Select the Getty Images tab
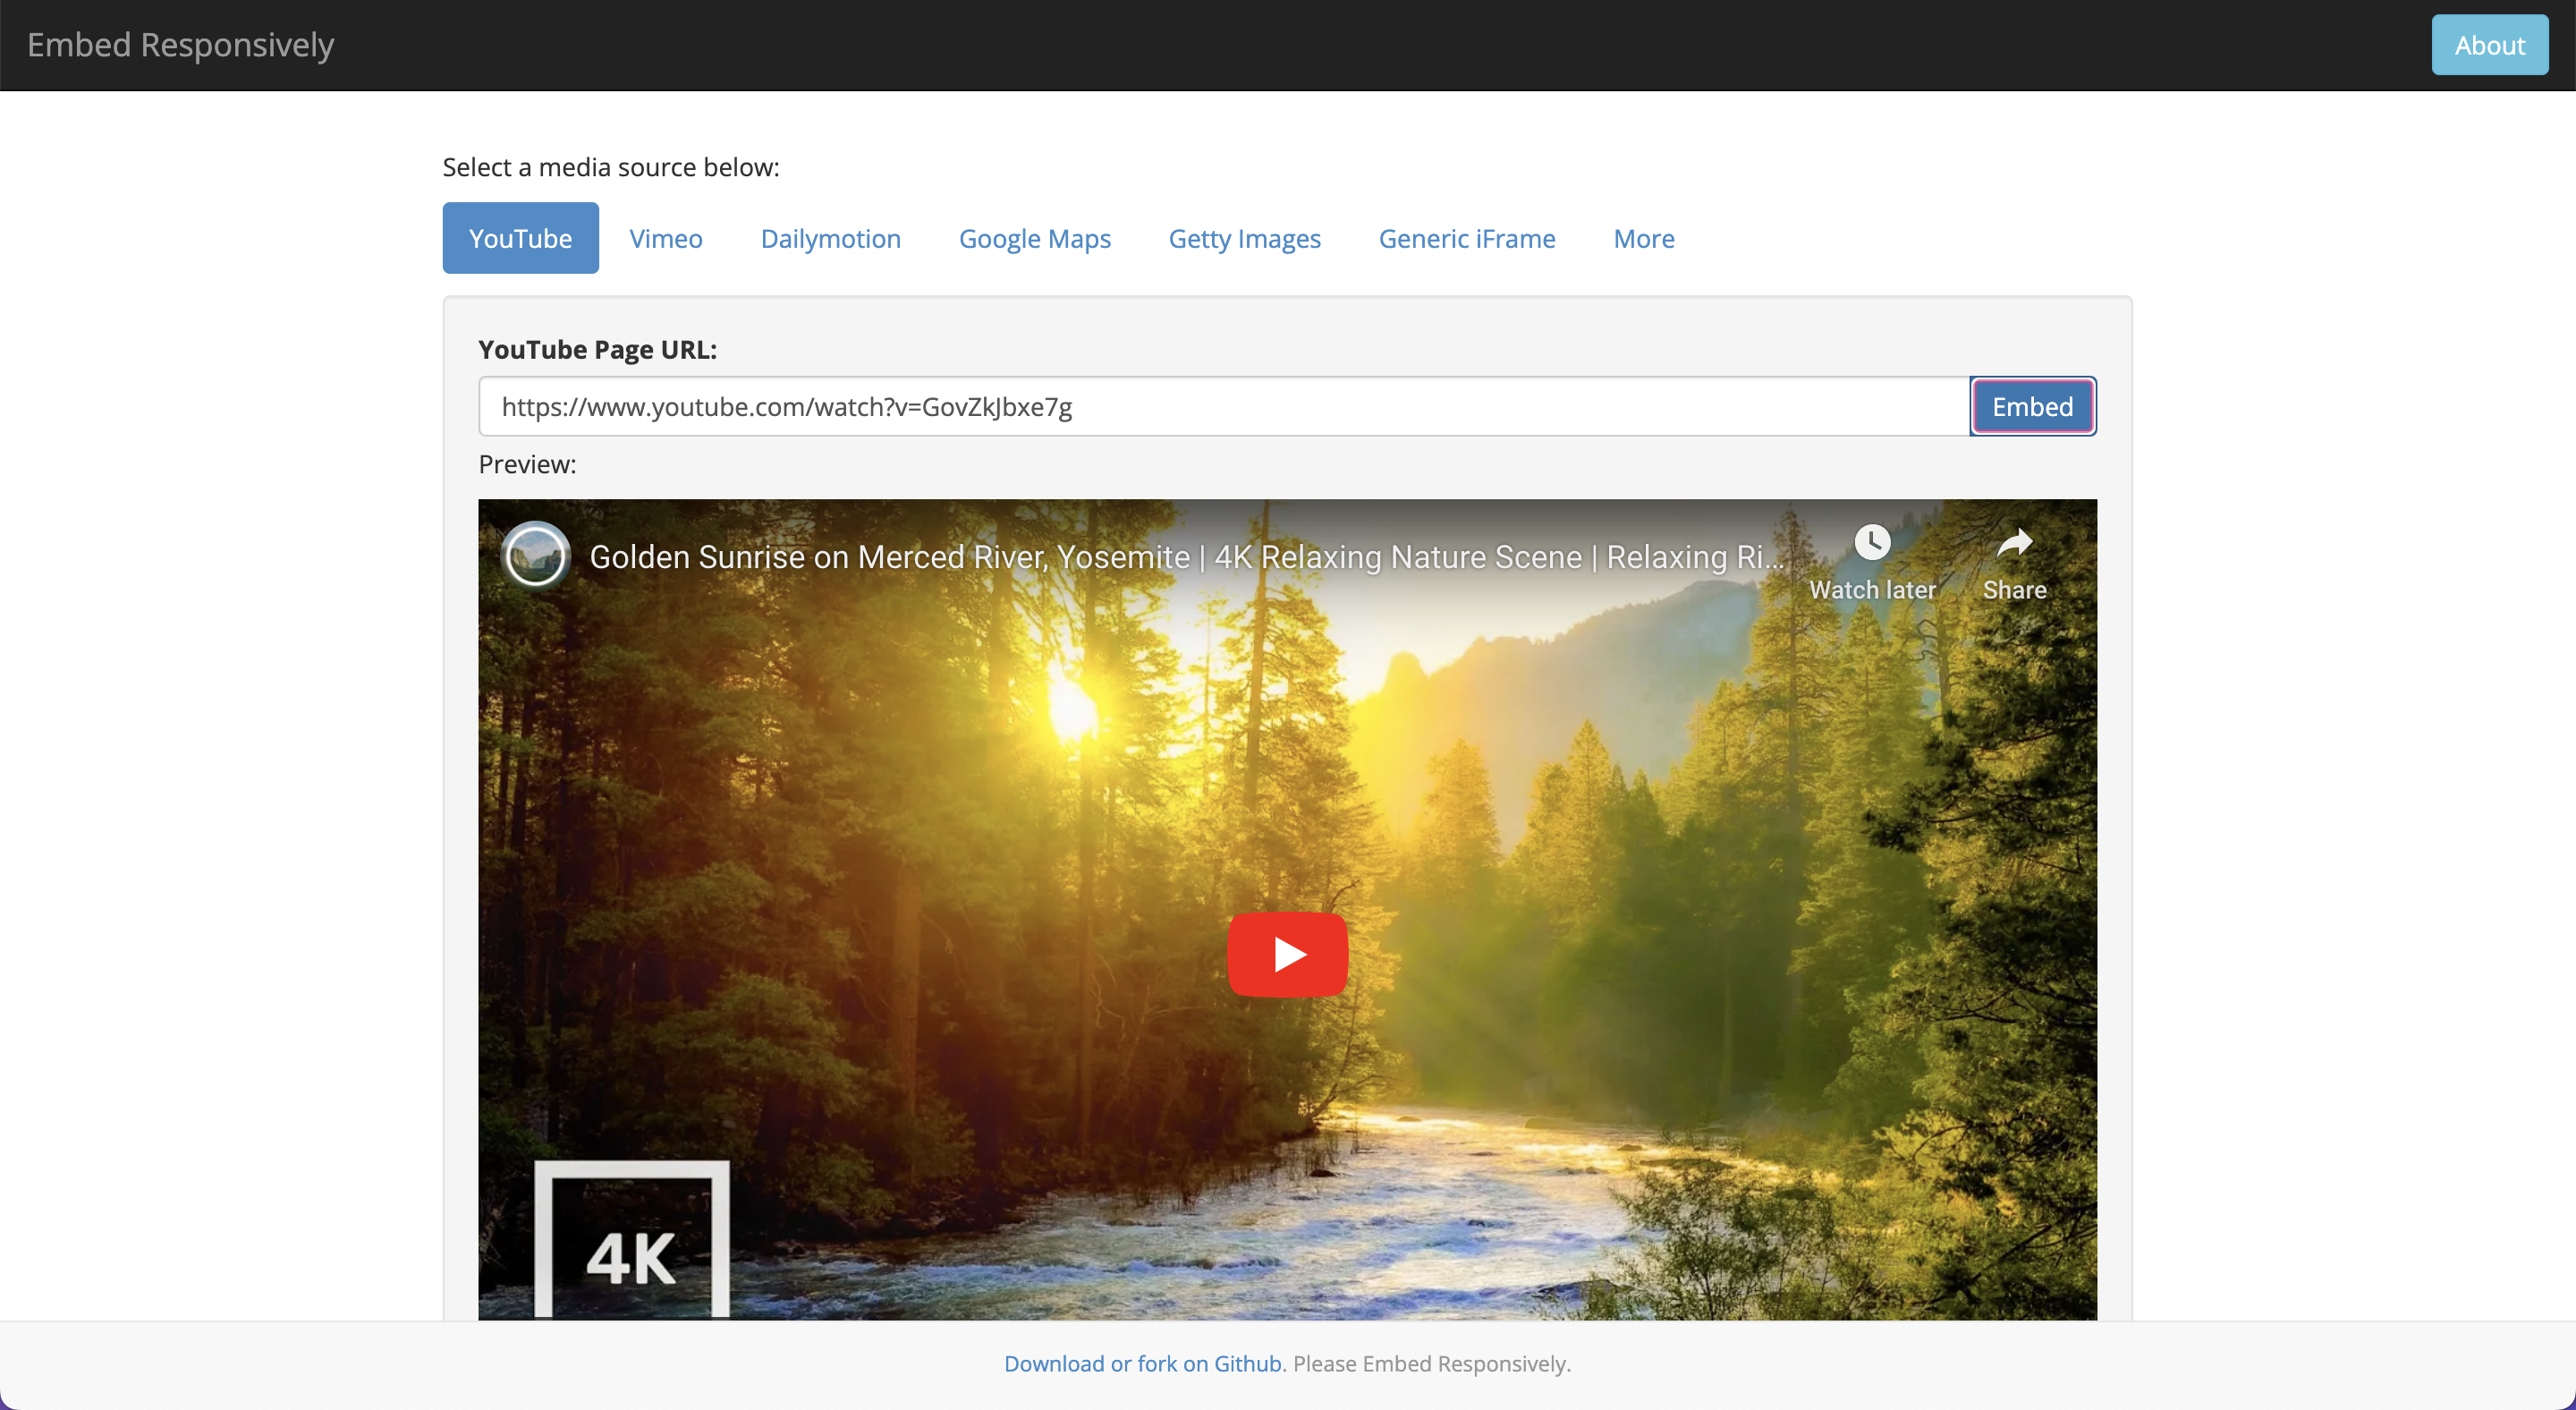 (x=1244, y=239)
